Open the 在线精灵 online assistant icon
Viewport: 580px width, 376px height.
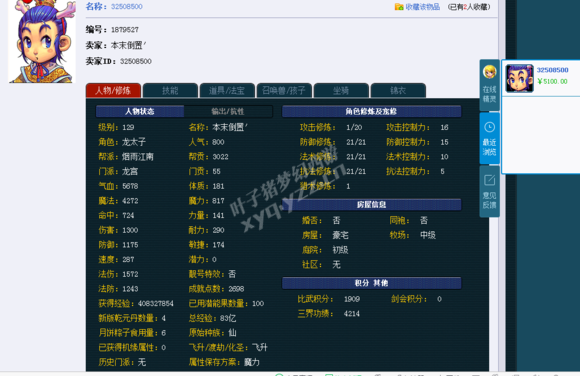(489, 72)
